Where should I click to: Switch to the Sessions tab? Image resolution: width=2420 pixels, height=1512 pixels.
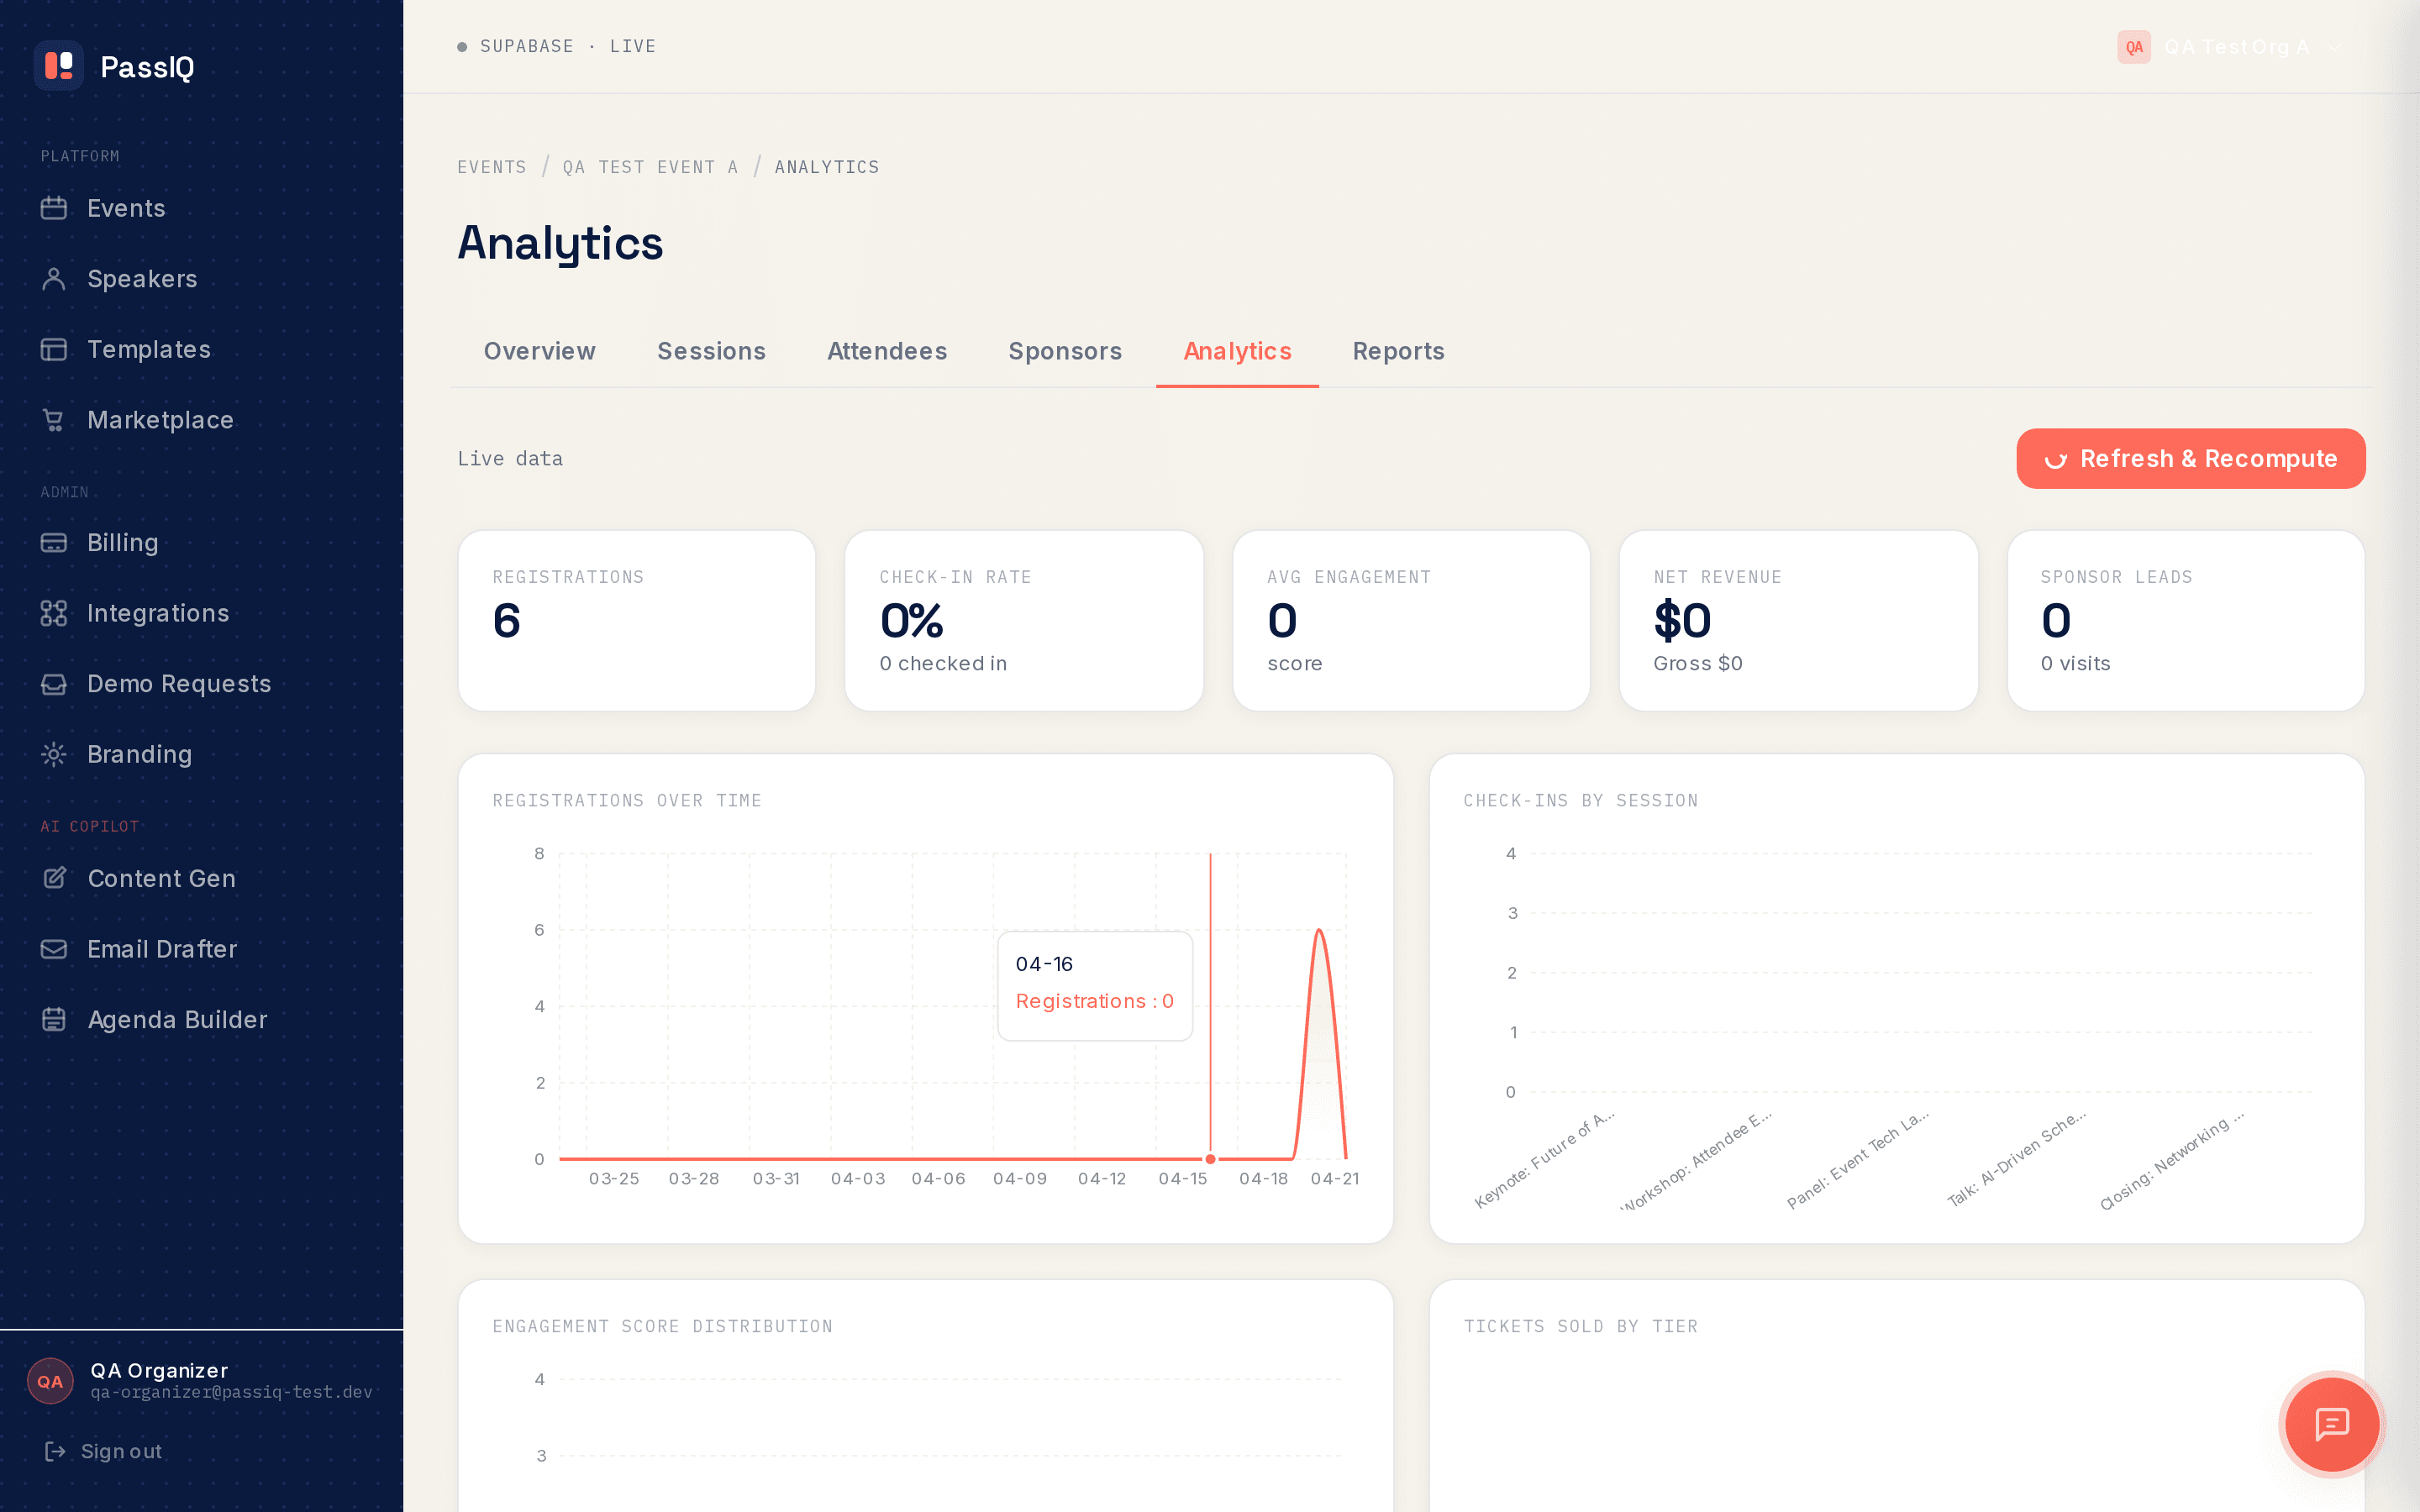[x=712, y=351]
